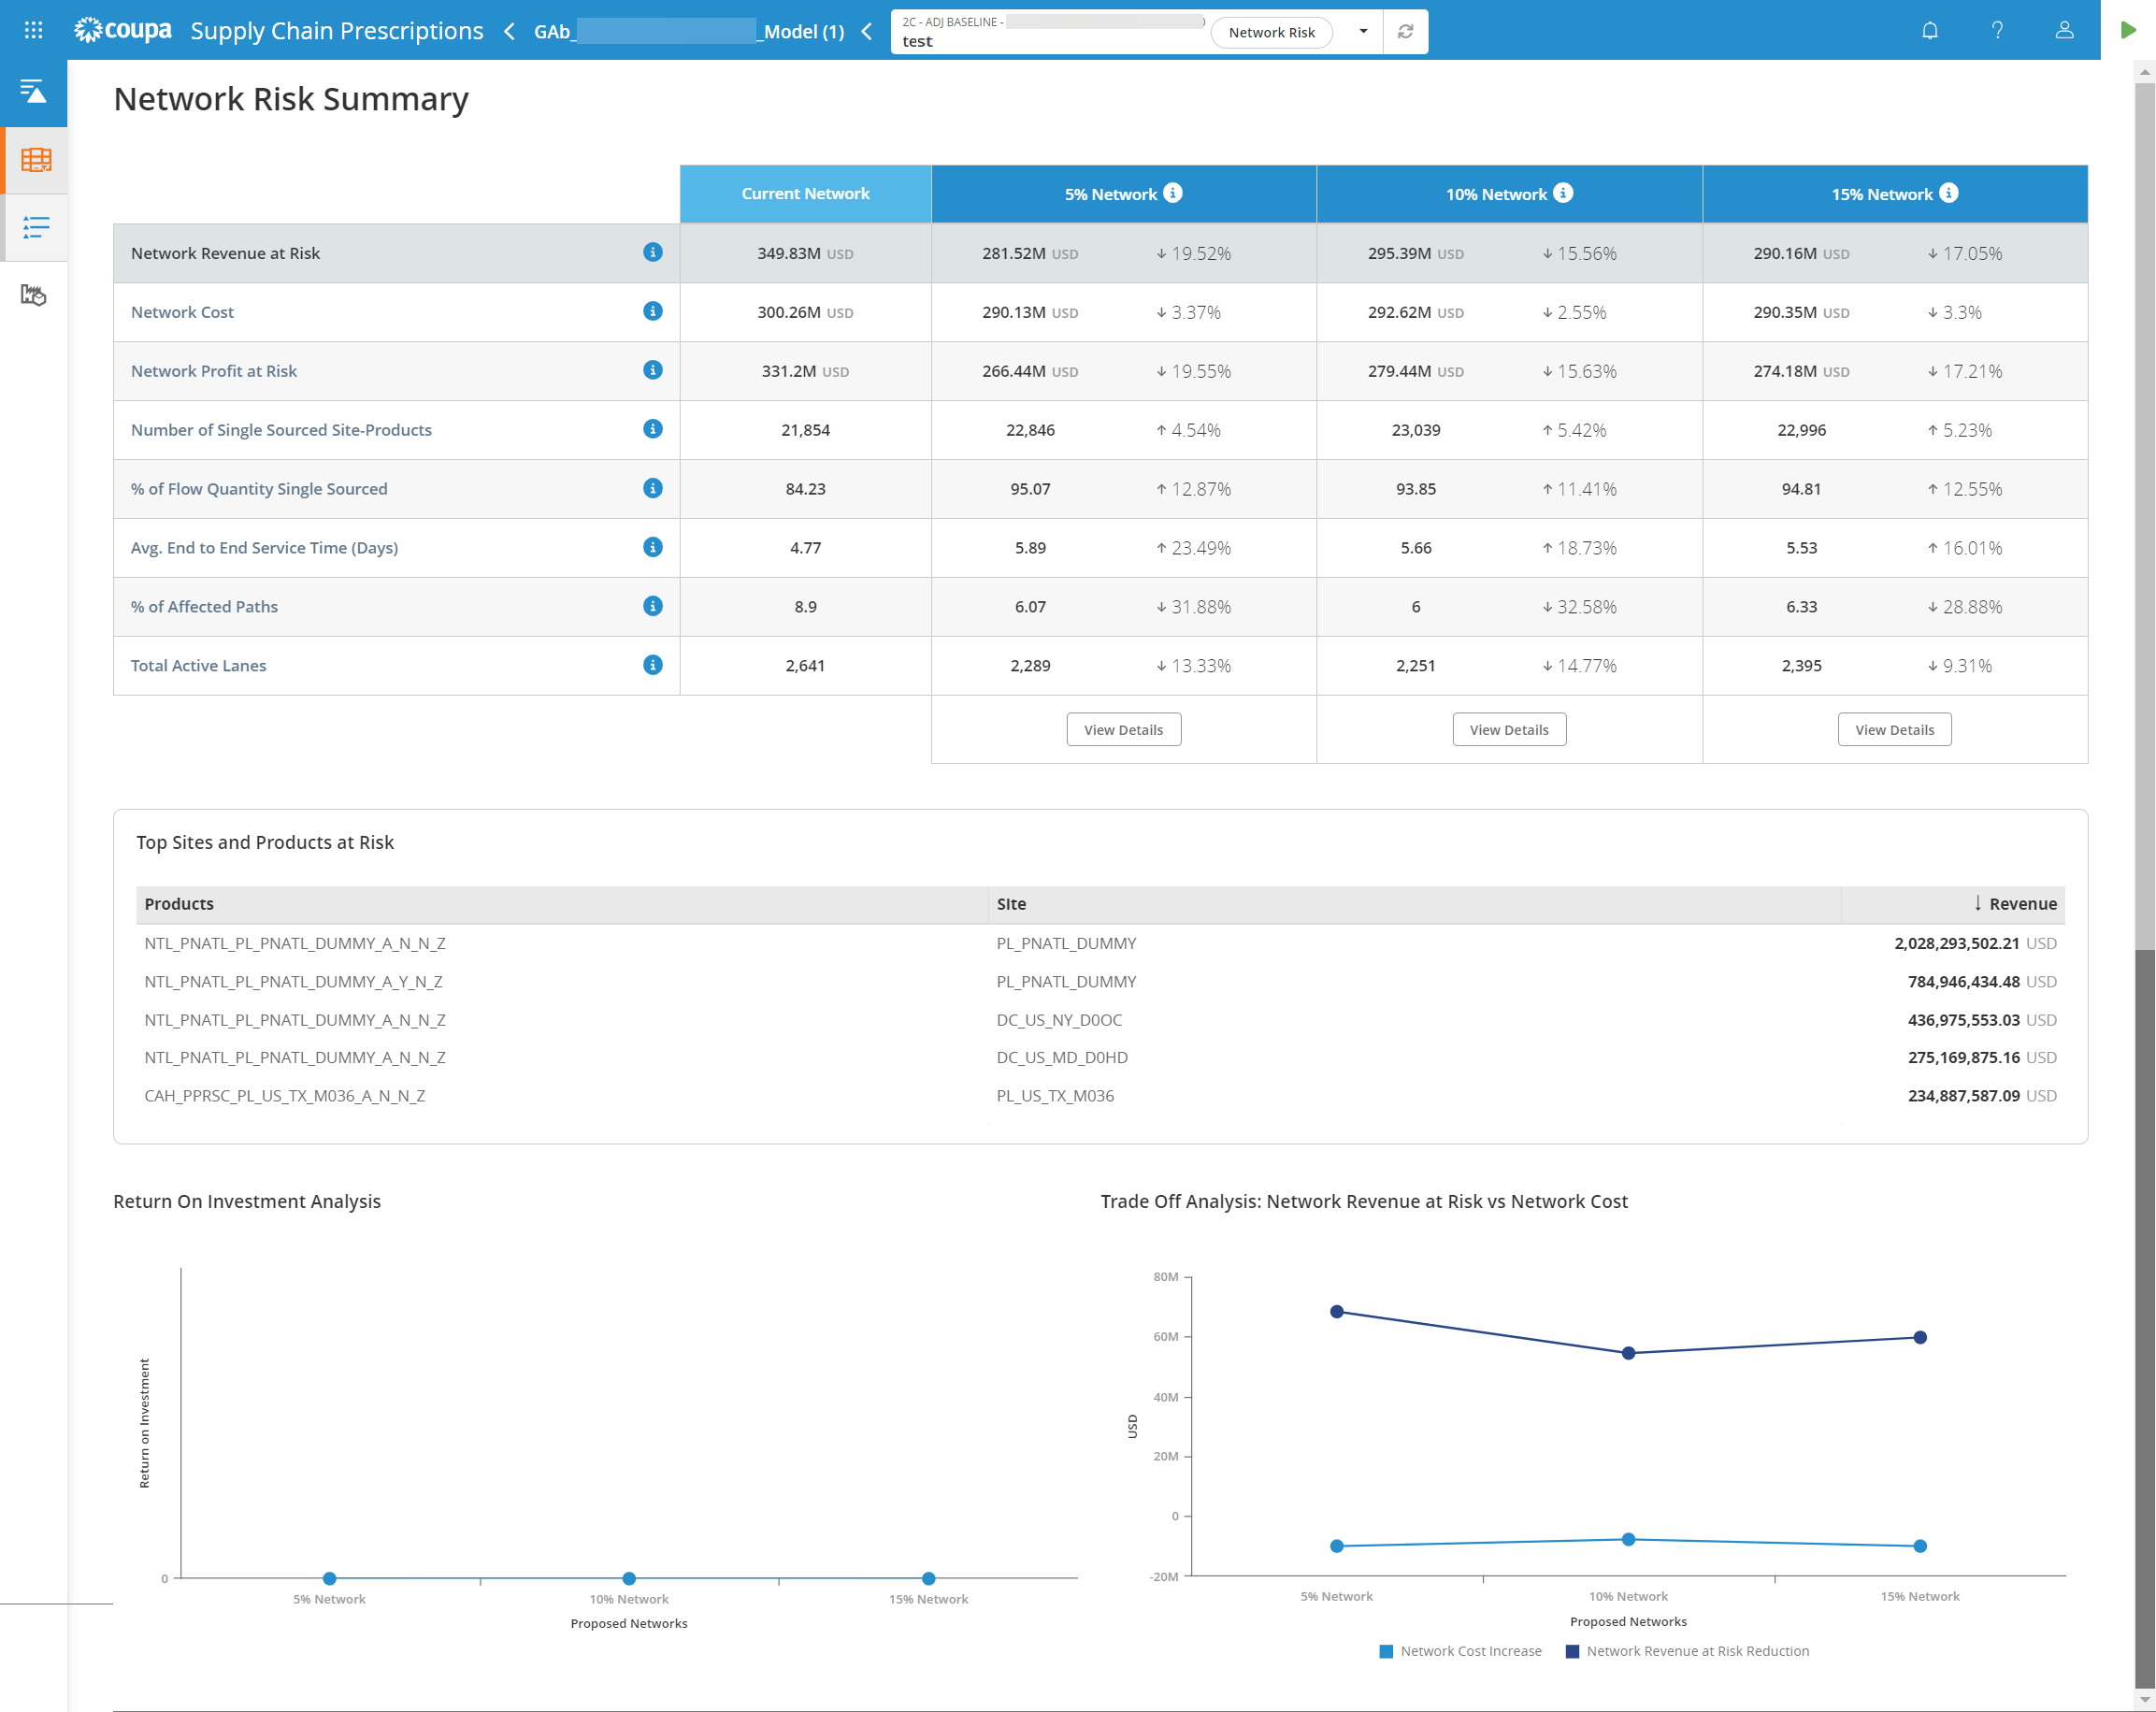This screenshot has width=2156, height=1712.
Task: Click the green run play icon
Action: pos(2128,30)
